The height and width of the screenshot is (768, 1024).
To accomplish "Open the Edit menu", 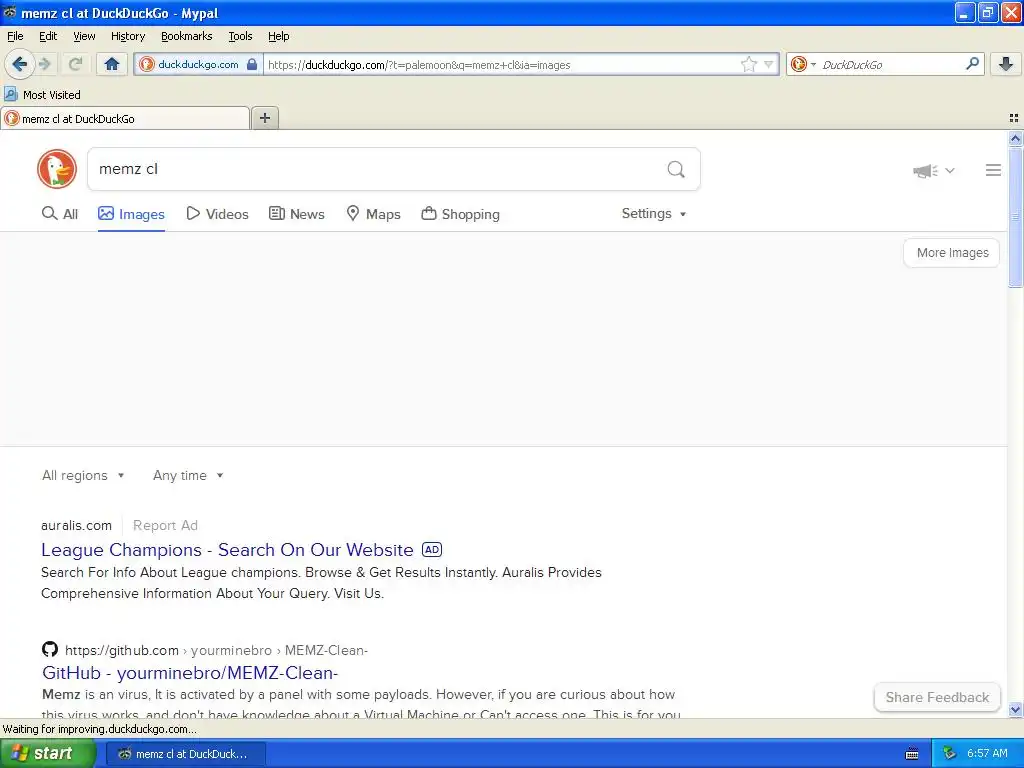I will pos(48,36).
